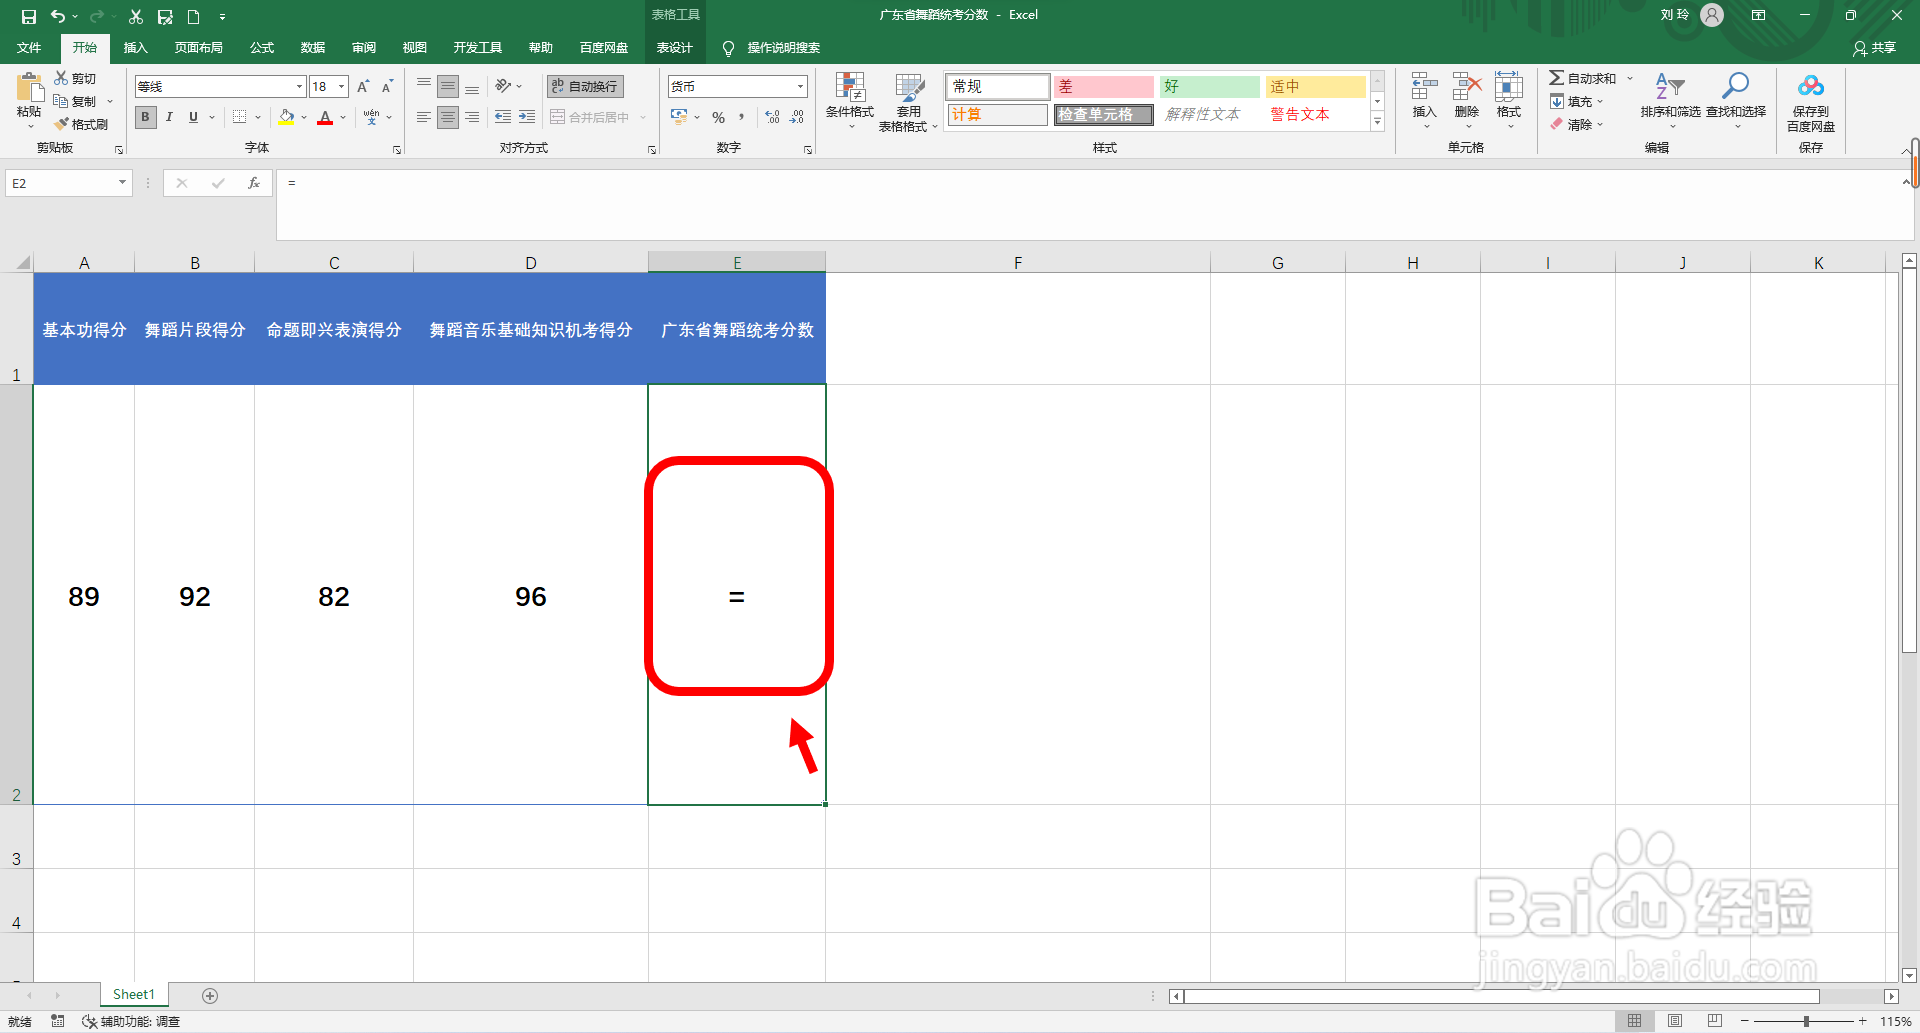
Task: Click in the Name Box showing E2
Action: (60, 183)
